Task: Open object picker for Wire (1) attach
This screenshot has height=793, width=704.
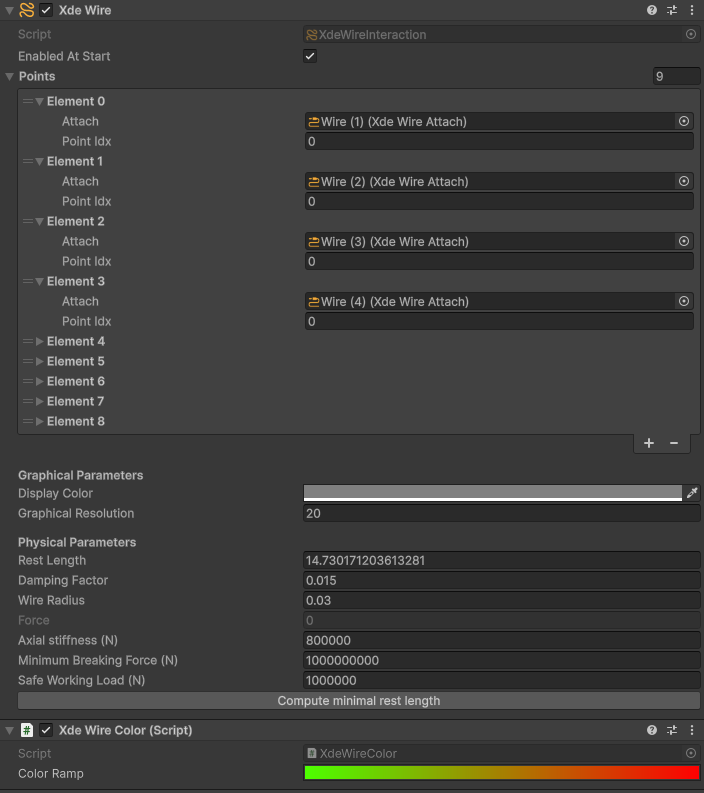Action: [x=684, y=121]
